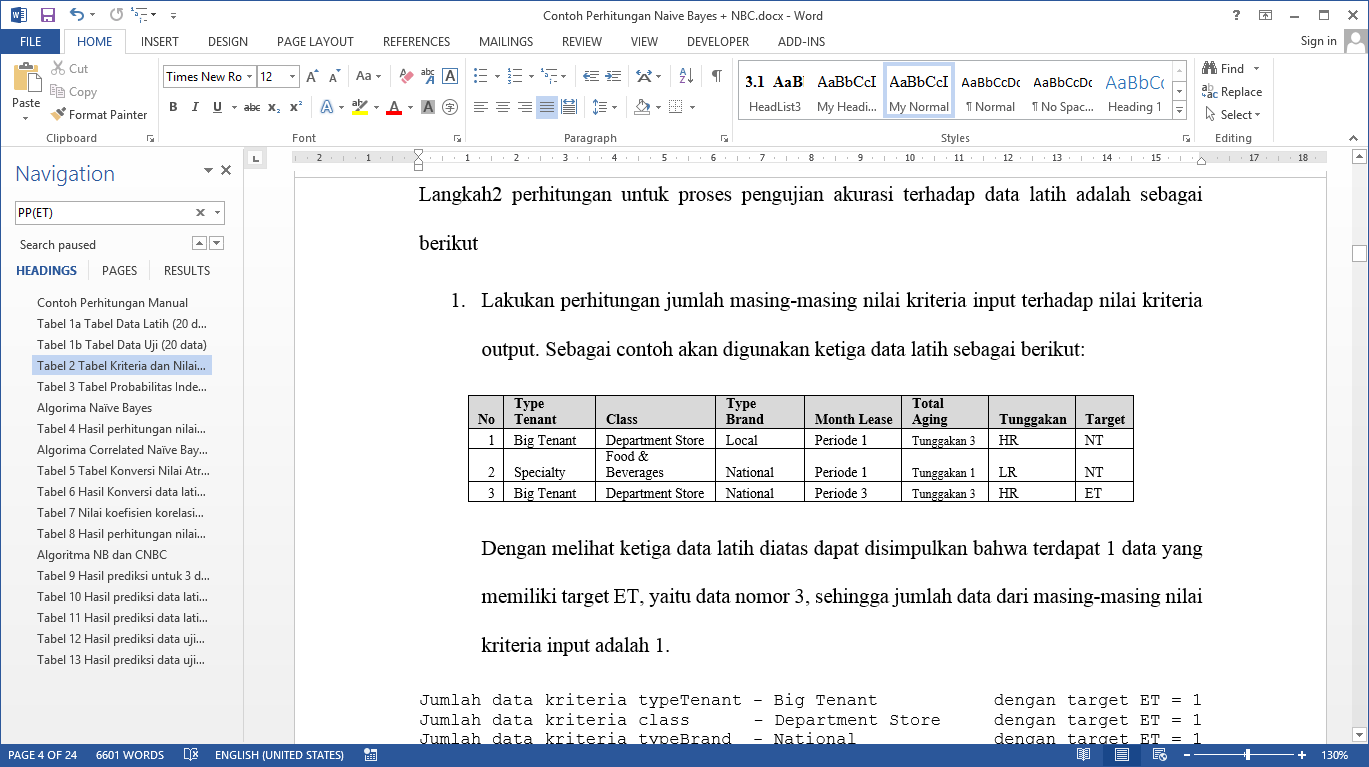This screenshot has width=1369, height=767.
Task: Open the navigation search options dropdown
Action: pyautogui.click(x=217, y=212)
